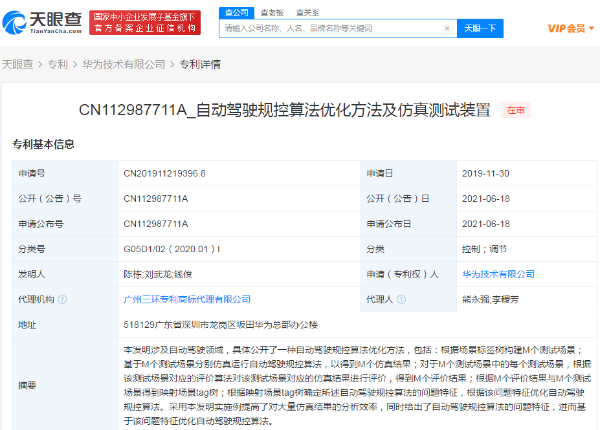600x430 pixels.
Task: Click the red 国家中小企业发展子基金 banner
Action: 145,23
